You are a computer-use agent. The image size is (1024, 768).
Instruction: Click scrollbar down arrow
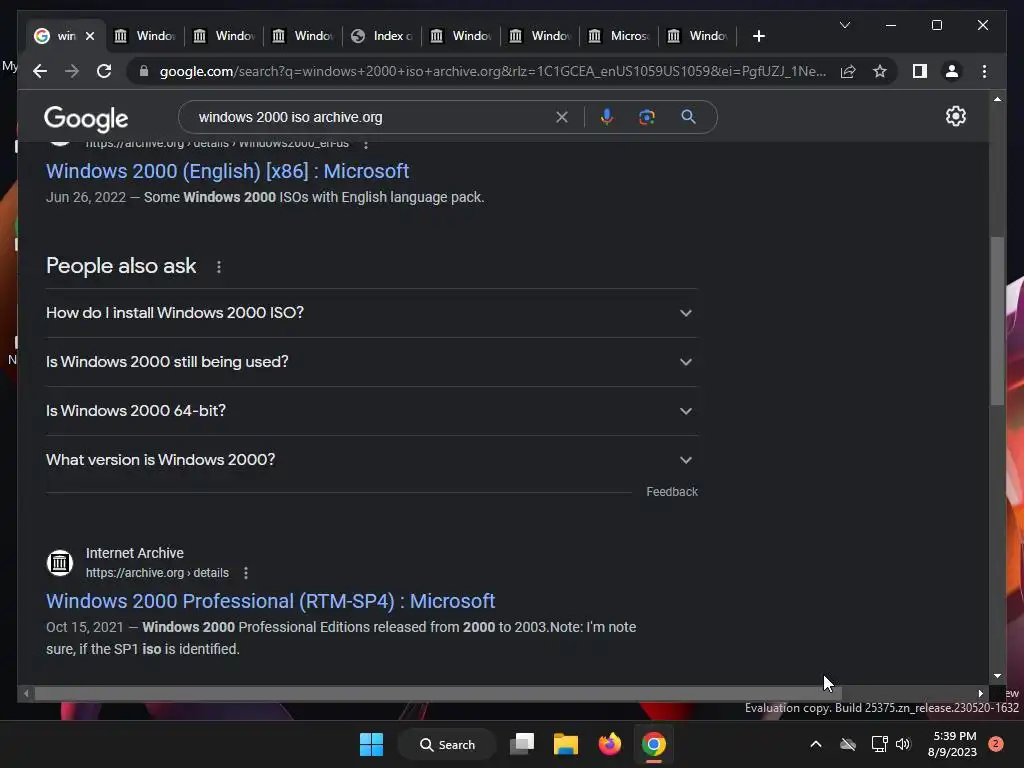[x=997, y=676]
